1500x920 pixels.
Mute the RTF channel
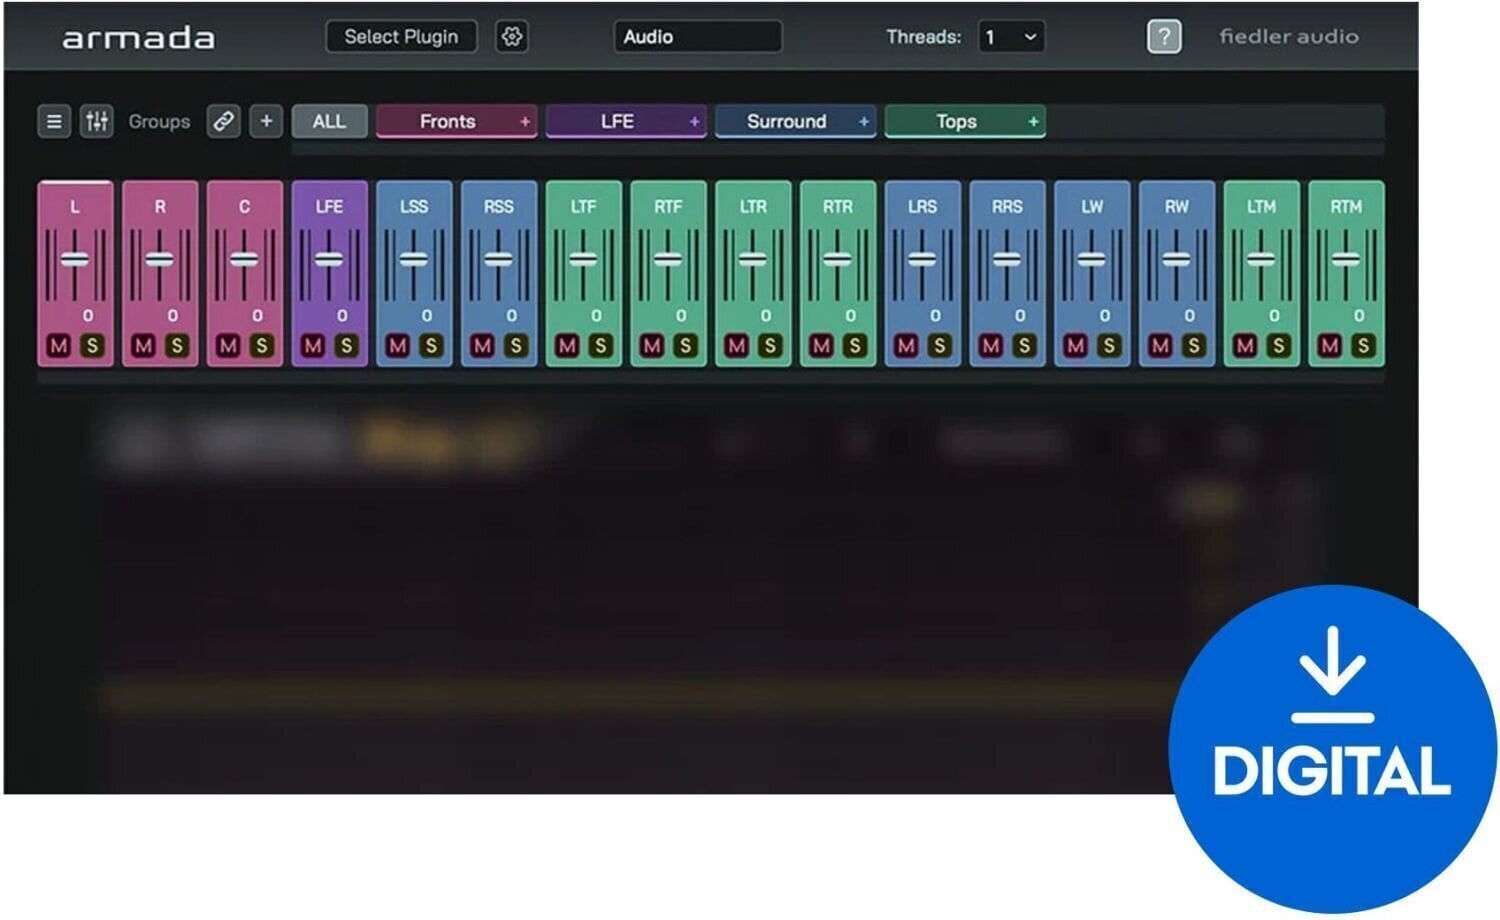coord(652,345)
